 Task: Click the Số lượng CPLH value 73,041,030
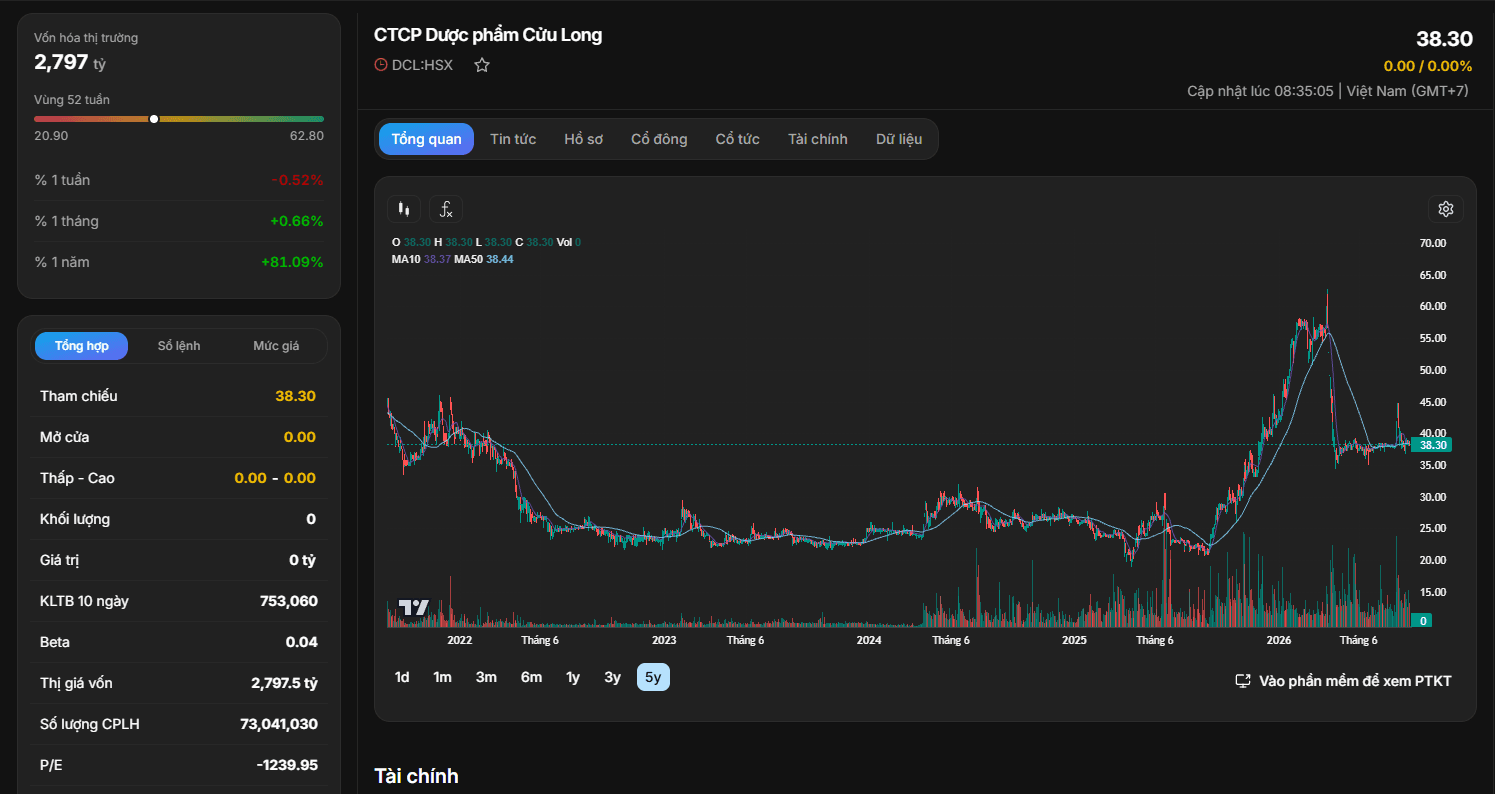coord(279,724)
